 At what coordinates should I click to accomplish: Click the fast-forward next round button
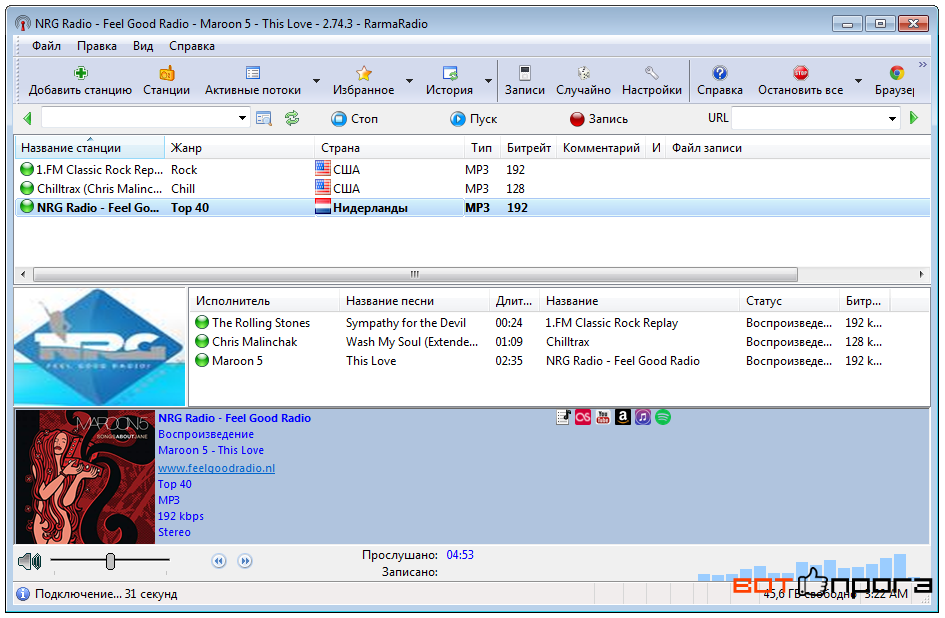245,561
